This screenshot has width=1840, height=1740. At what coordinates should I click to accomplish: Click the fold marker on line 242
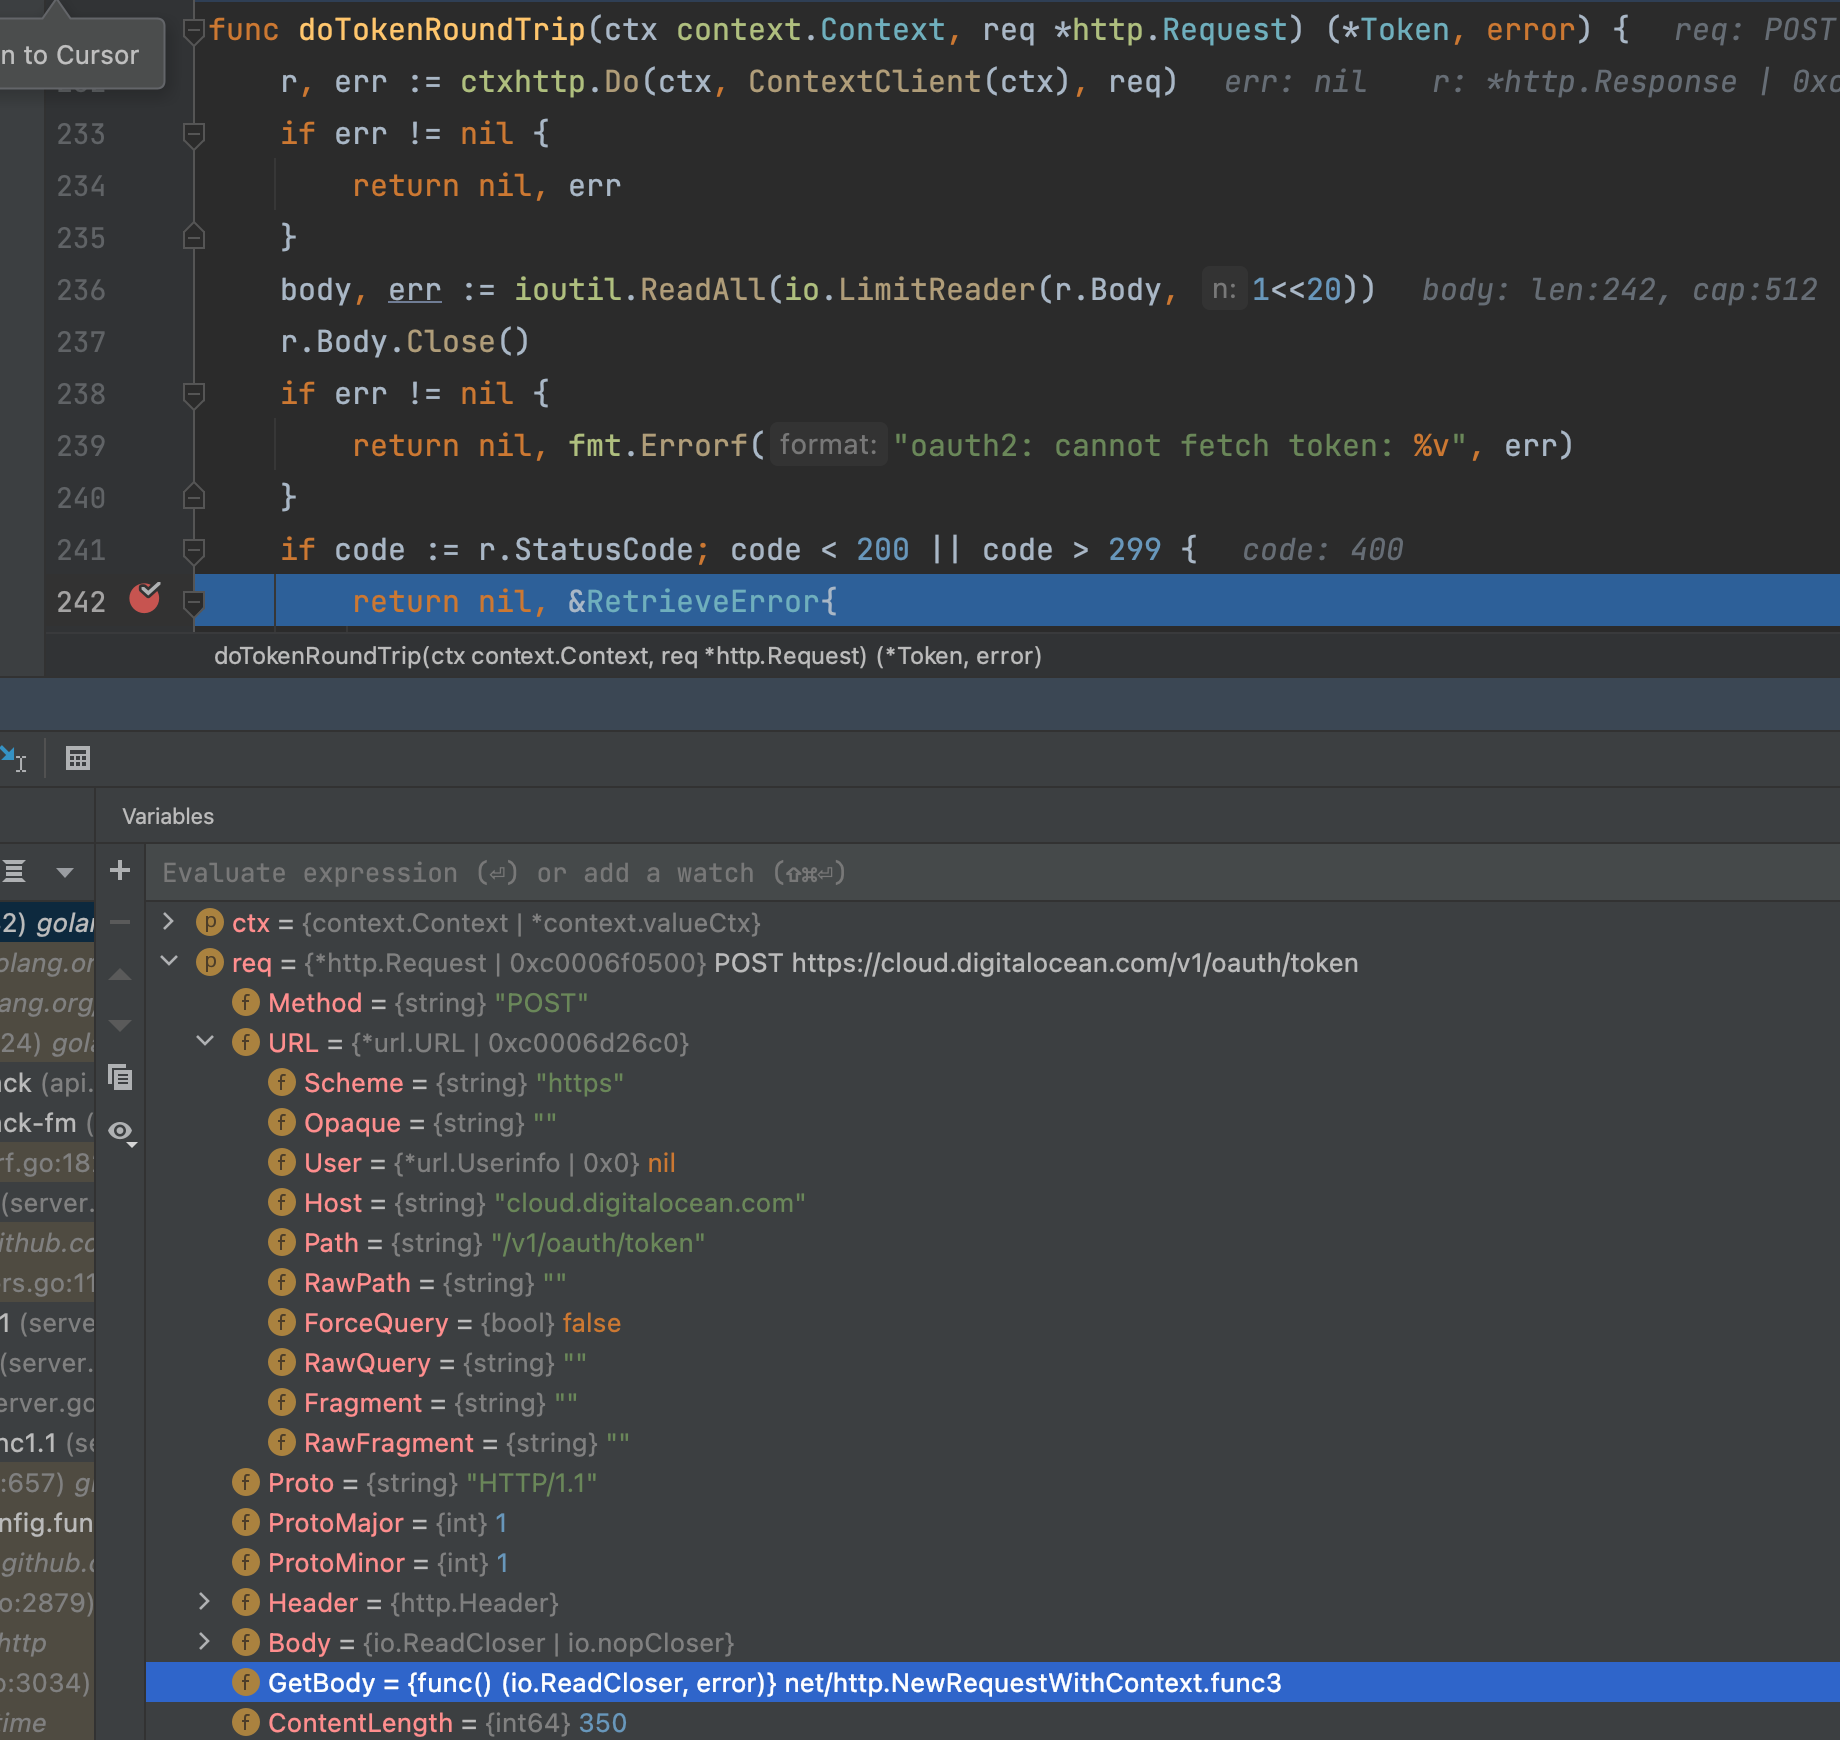(x=194, y=602)
